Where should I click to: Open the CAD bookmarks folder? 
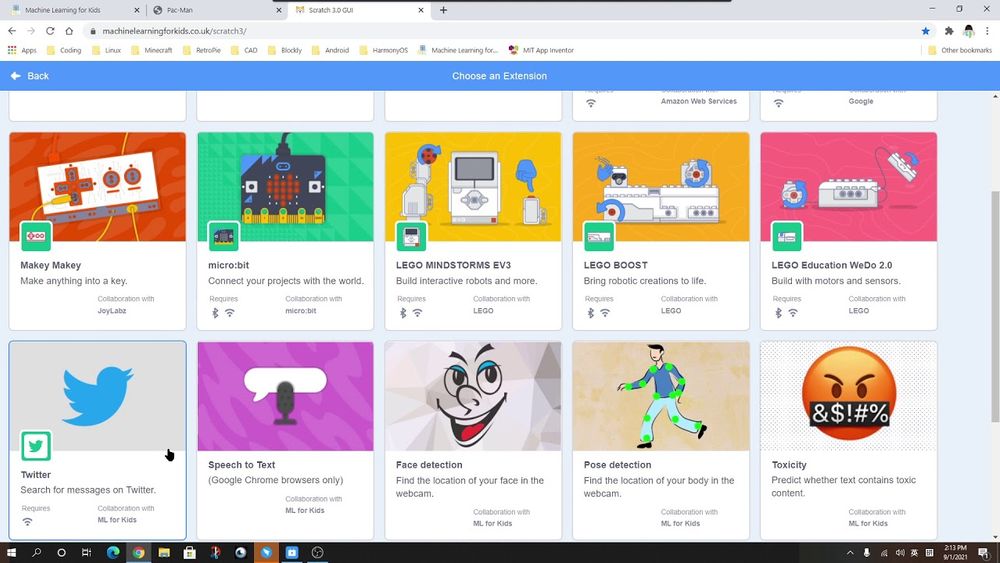(244, 50)
